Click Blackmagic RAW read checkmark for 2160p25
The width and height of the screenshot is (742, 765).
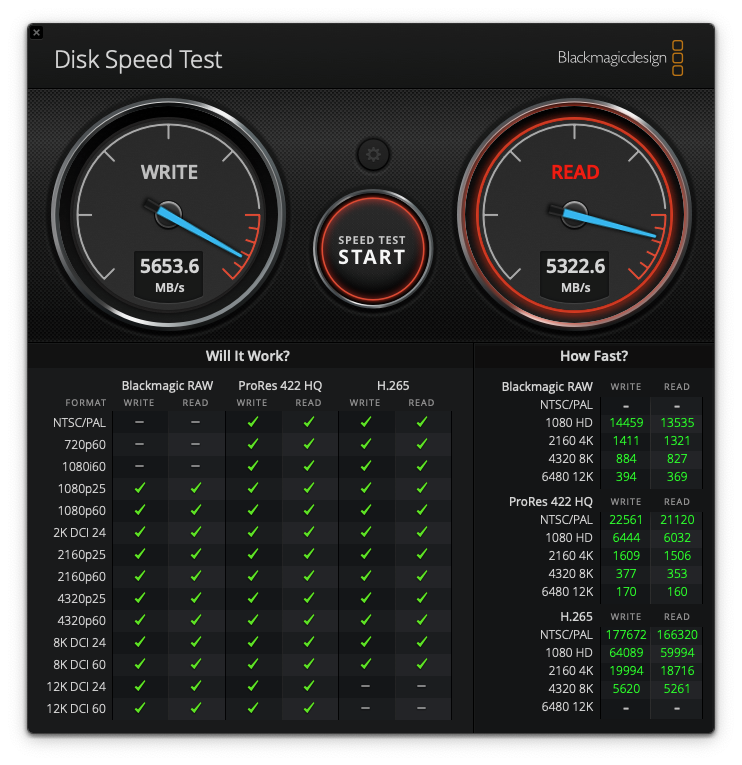pos(196,554)
